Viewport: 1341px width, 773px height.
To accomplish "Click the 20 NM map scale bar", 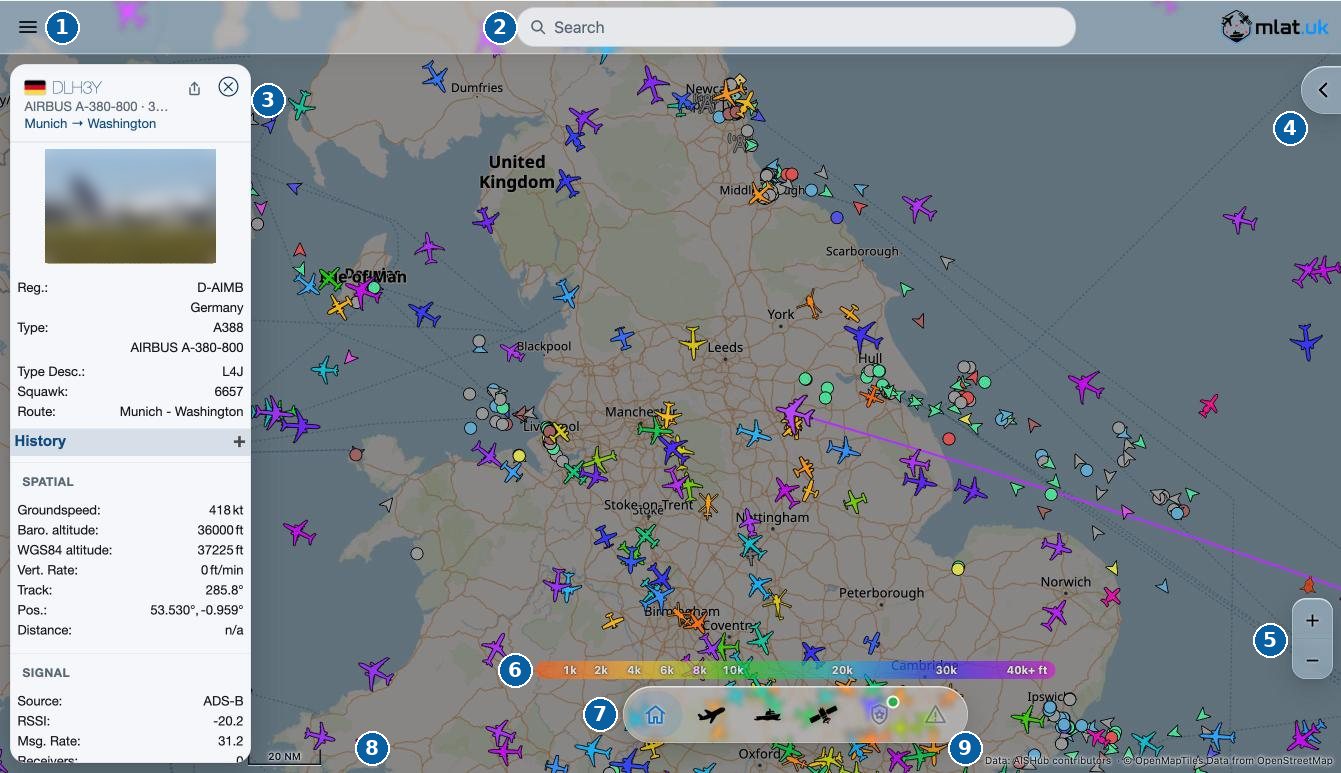I will (x=284, y=757).
